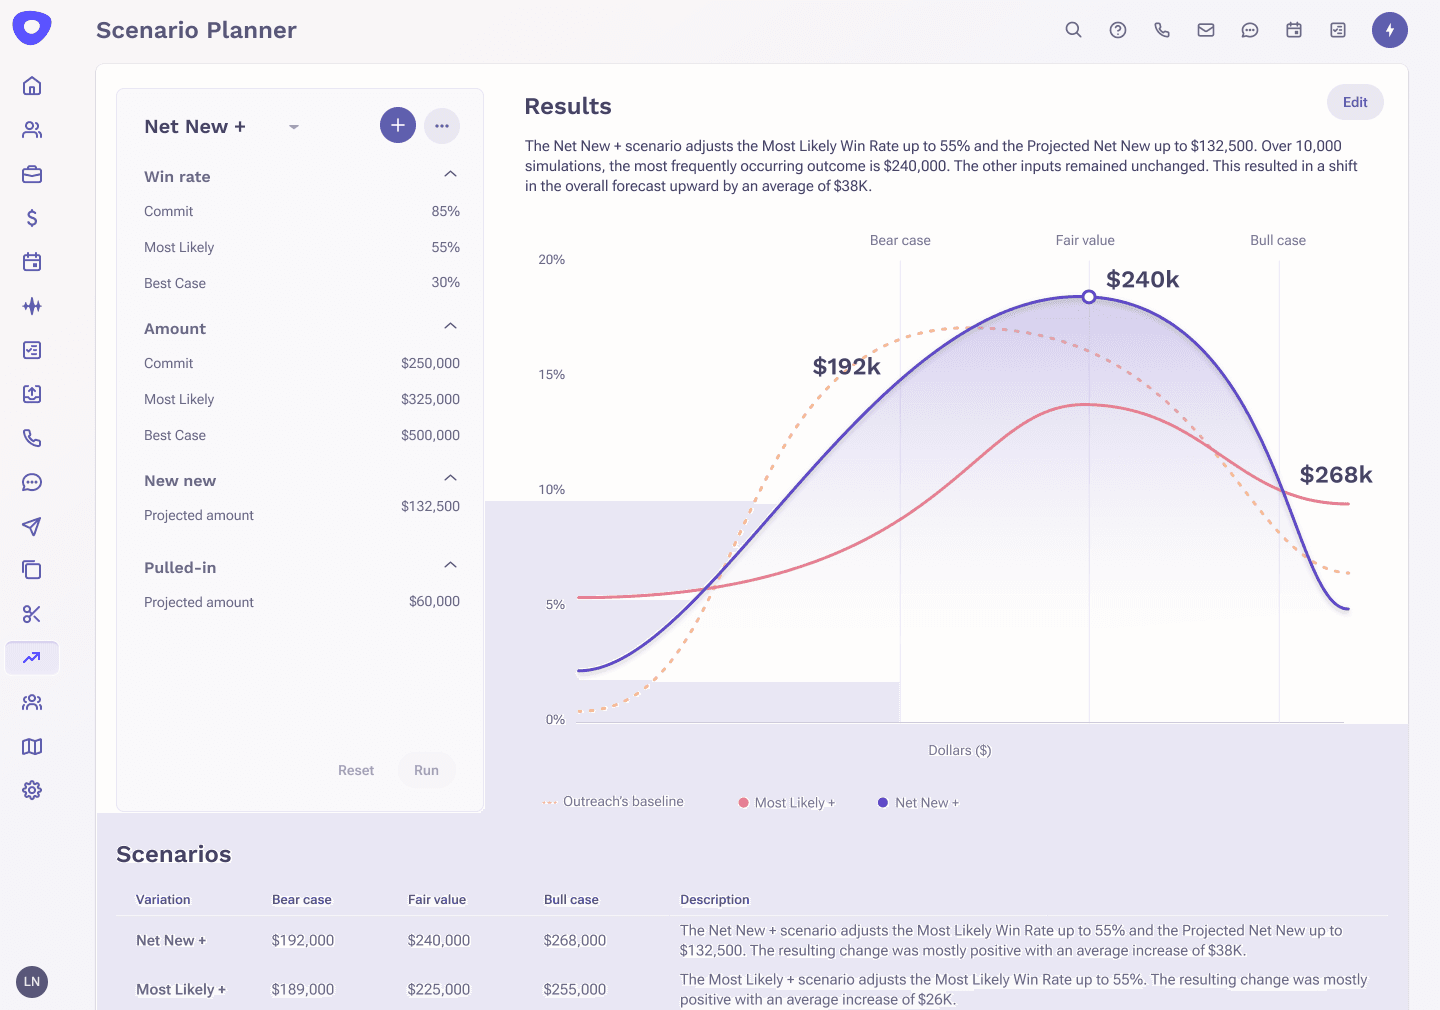Click the Edit button in Results

click(1355, 102)
